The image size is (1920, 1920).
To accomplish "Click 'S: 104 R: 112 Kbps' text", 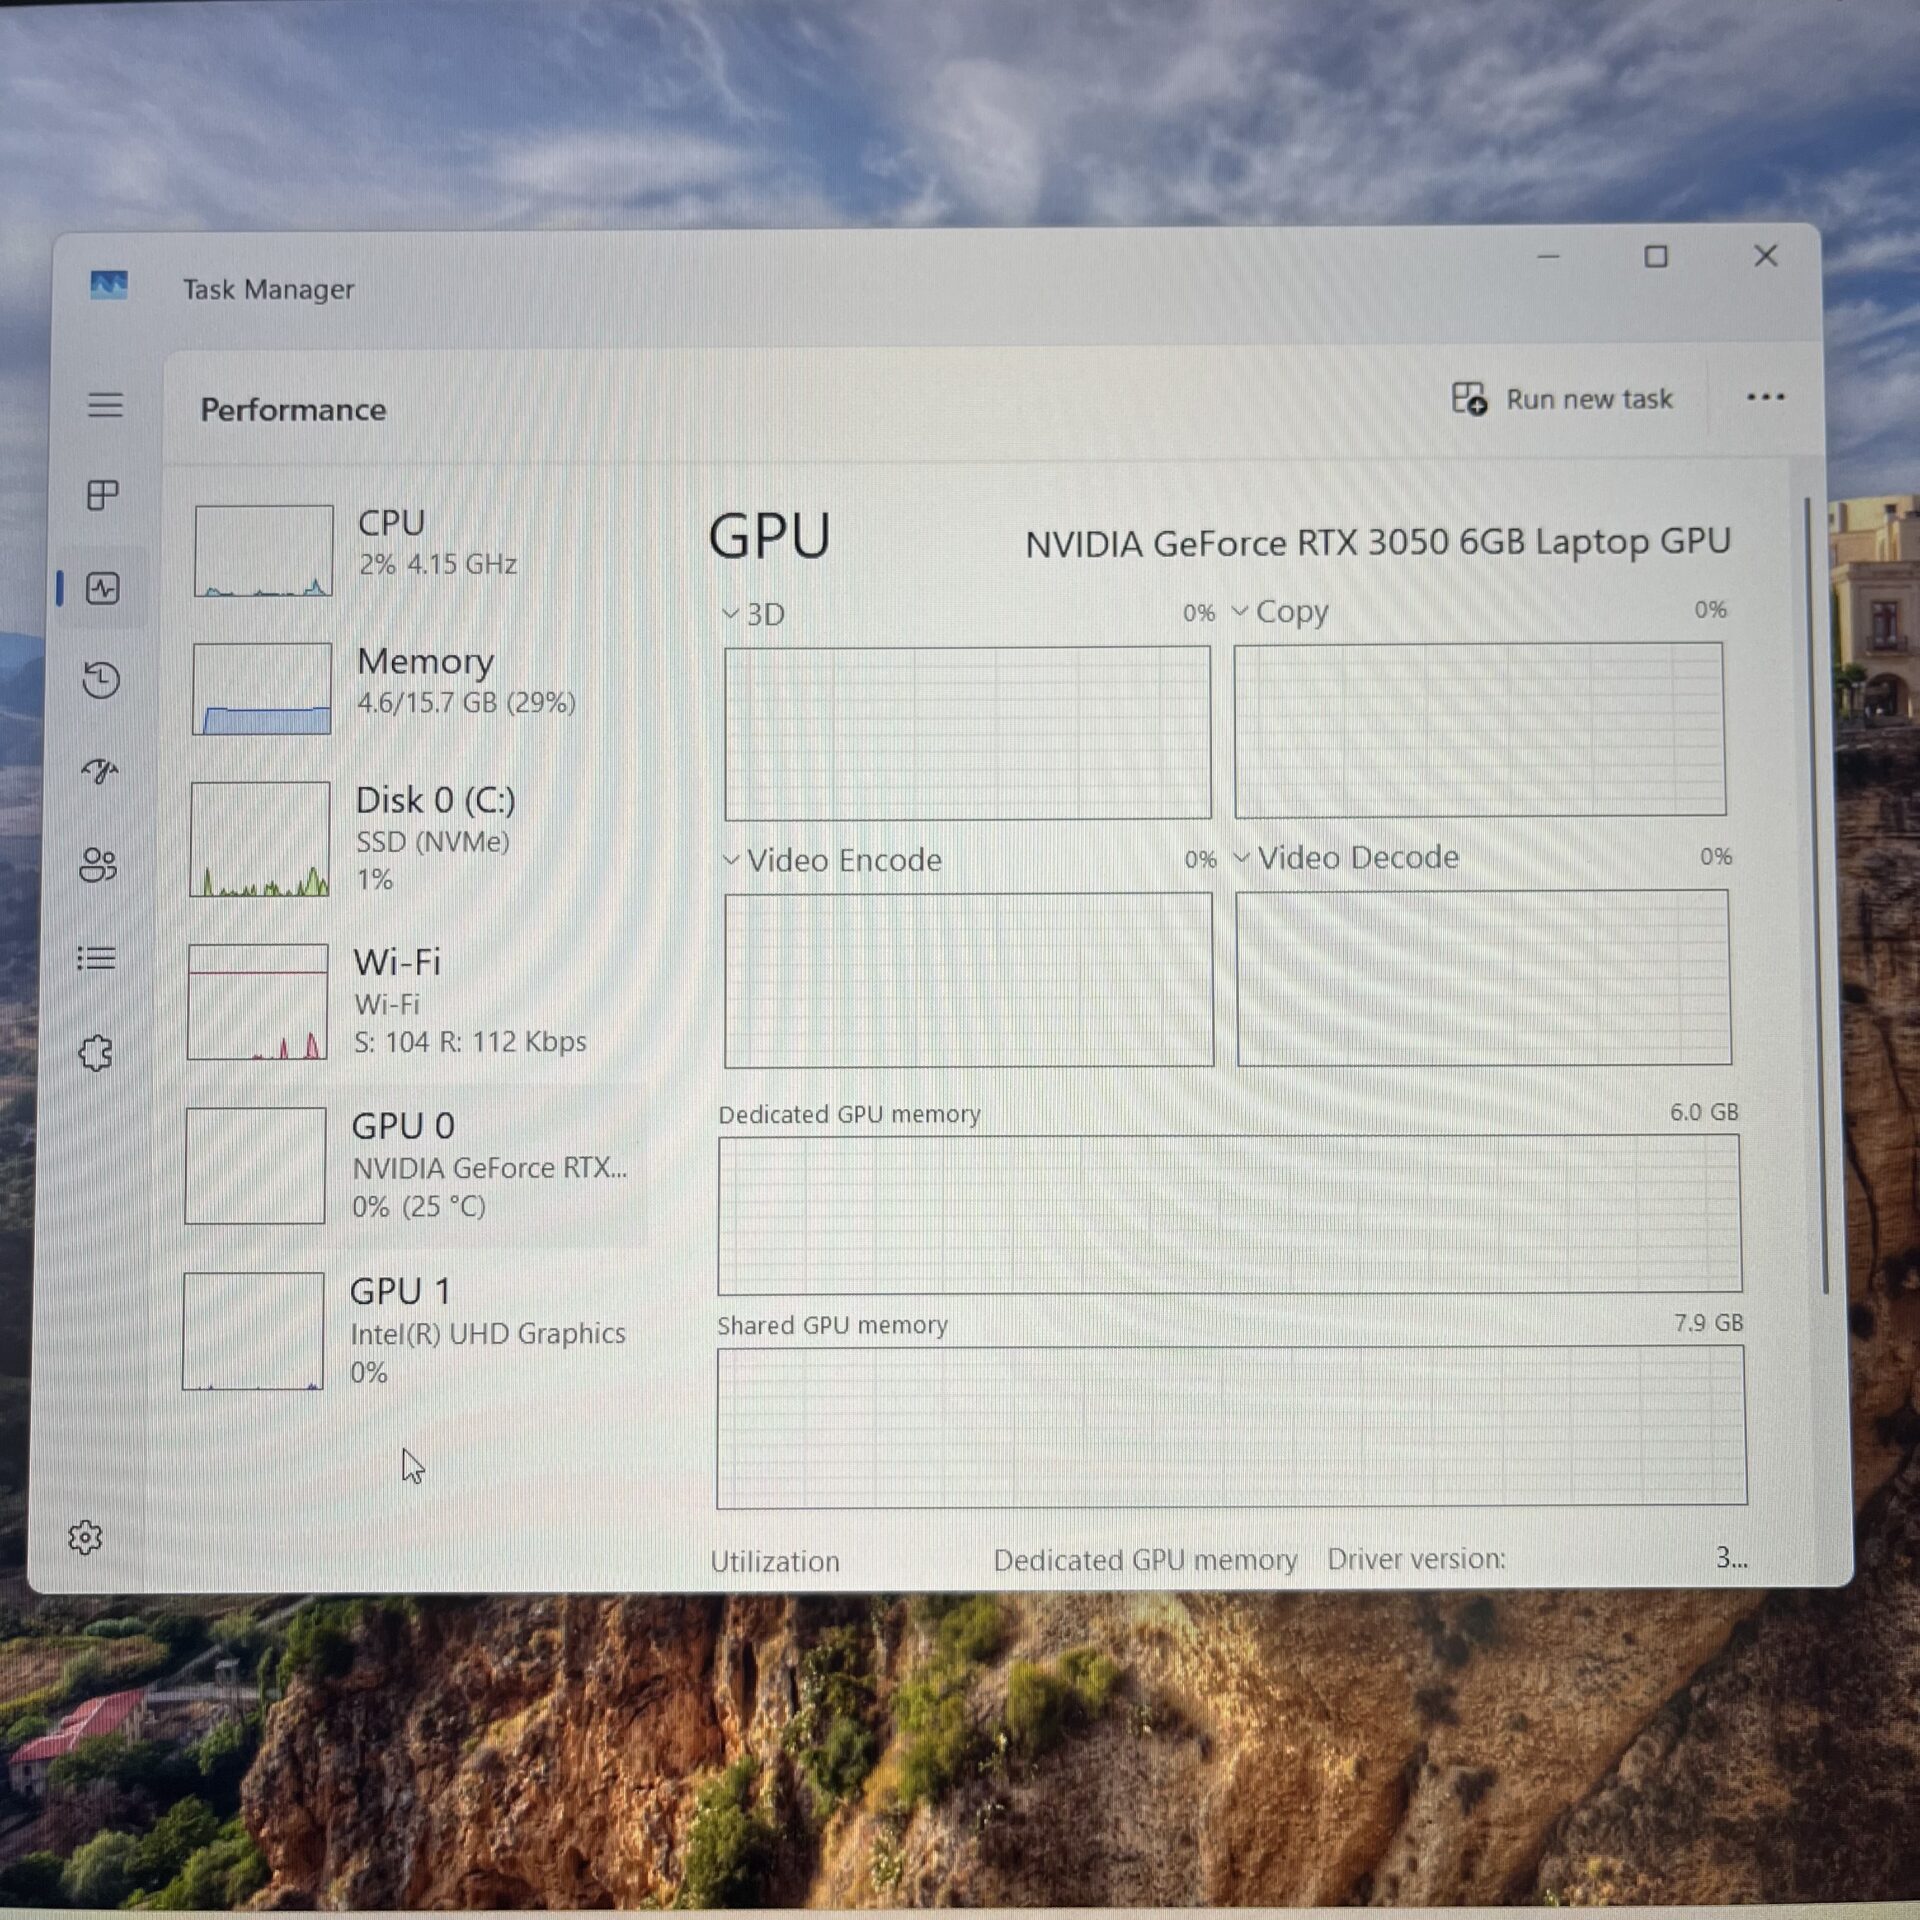I will pos(470,1042).
